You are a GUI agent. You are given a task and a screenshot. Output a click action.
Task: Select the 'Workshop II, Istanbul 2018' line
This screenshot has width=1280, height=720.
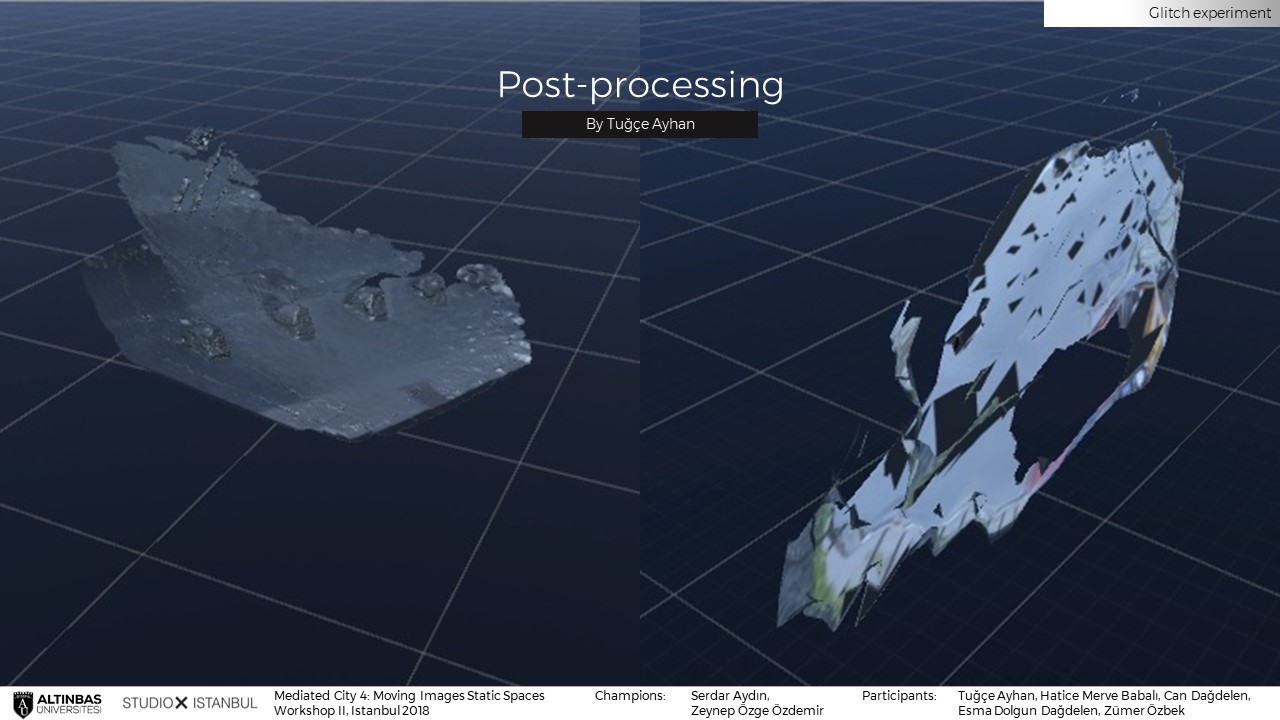pos(351,711)
